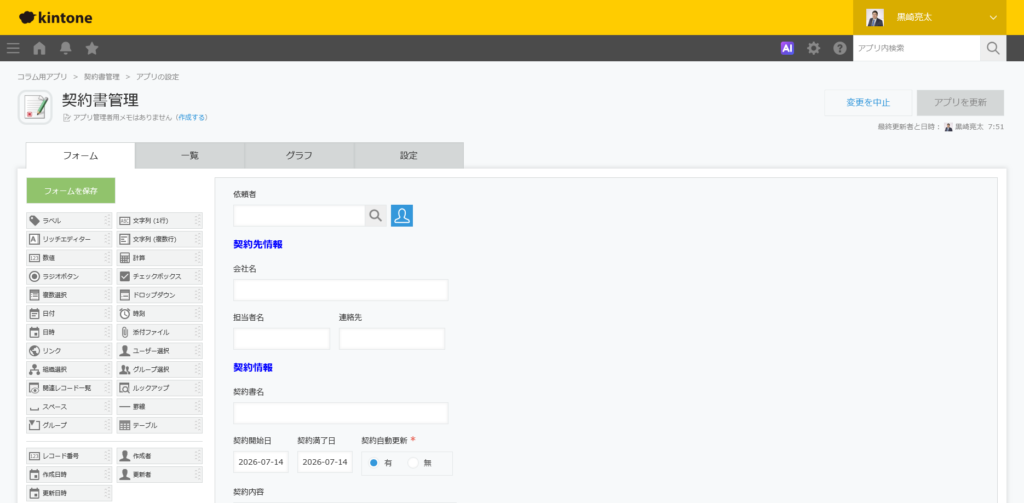
Task: Select the 組織選択 field tile
Action: pyautogui.click(x=69, y=370)
